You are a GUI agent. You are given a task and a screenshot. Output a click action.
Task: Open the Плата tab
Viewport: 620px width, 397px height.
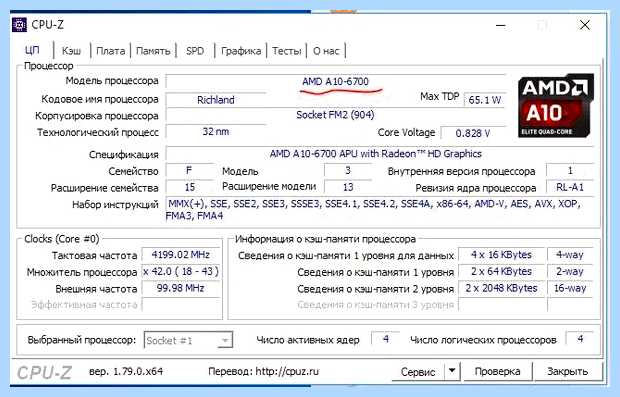pos(110,51)
